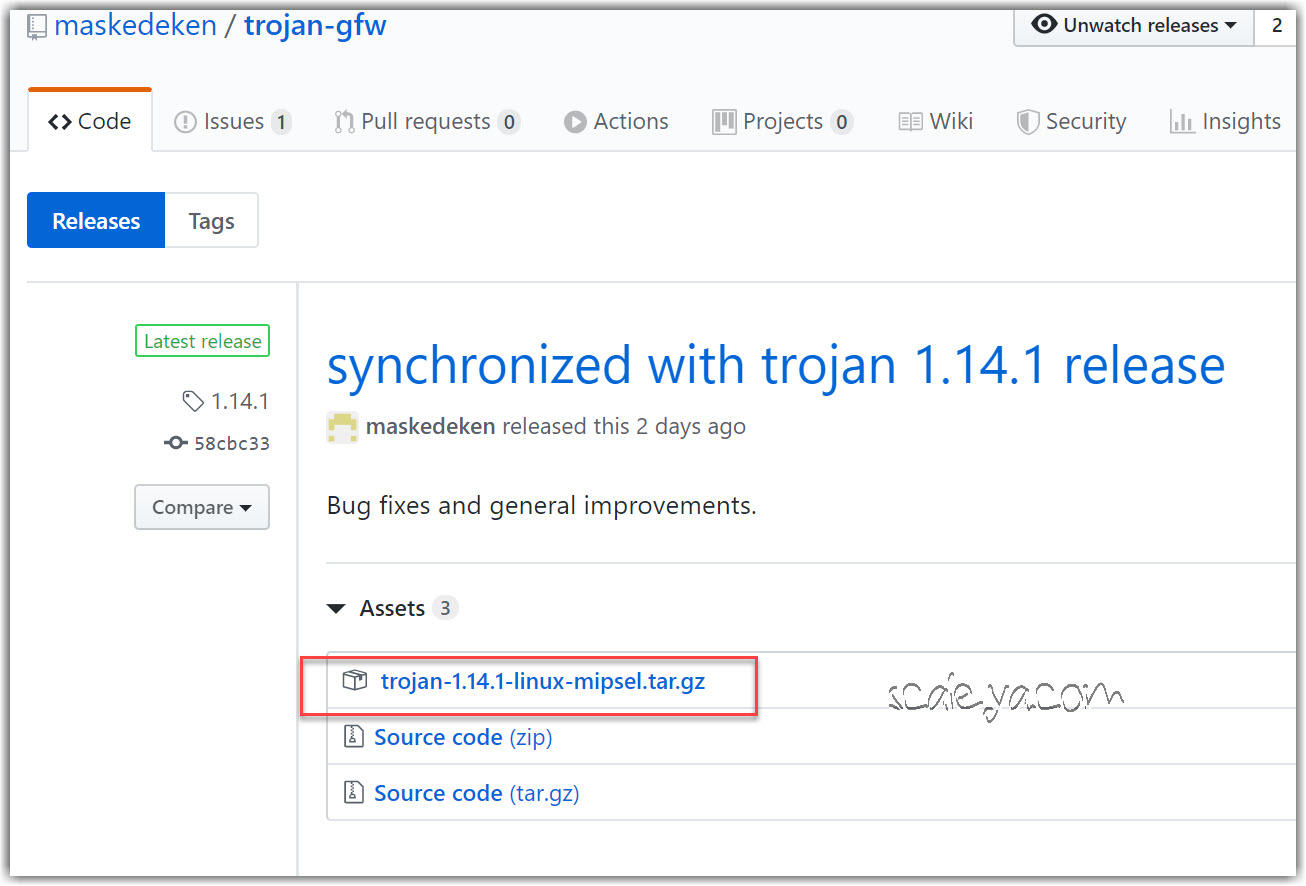Click the commit icon beside 58cbc33
This screenshot has width=1306, height=886.
coord(176,443)
